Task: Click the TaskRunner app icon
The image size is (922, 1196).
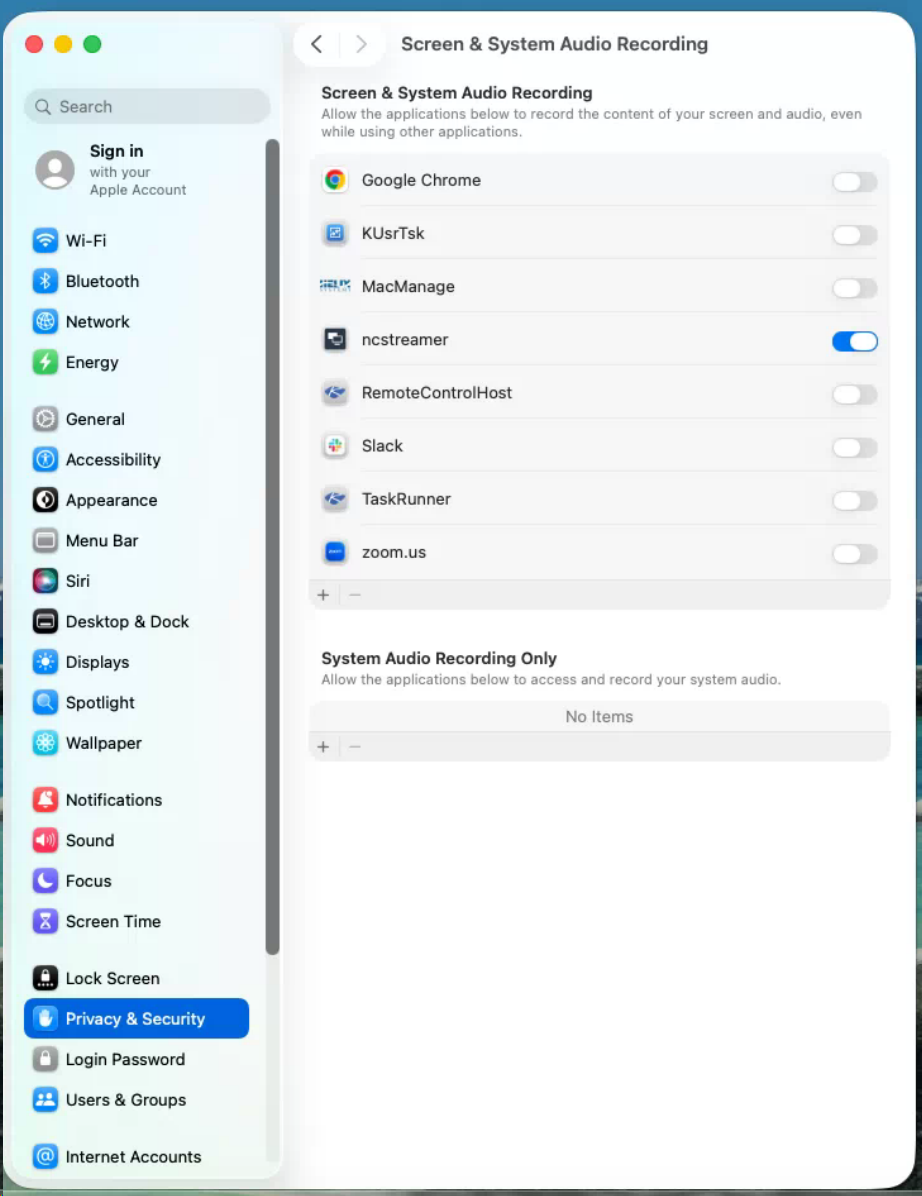Action: 335,499
